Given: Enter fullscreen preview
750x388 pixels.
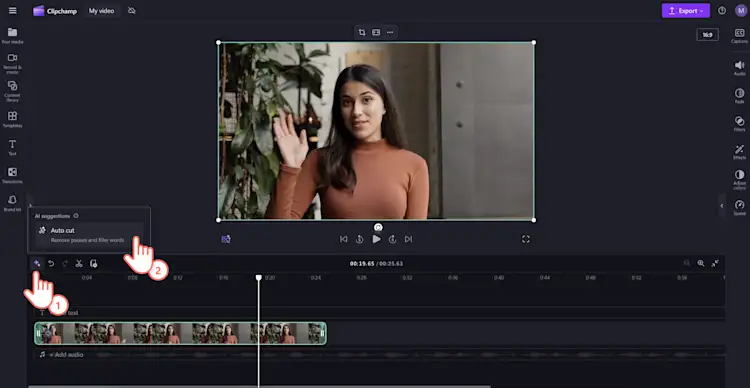Looking at the screenshot, I should [x=526, y=239].
